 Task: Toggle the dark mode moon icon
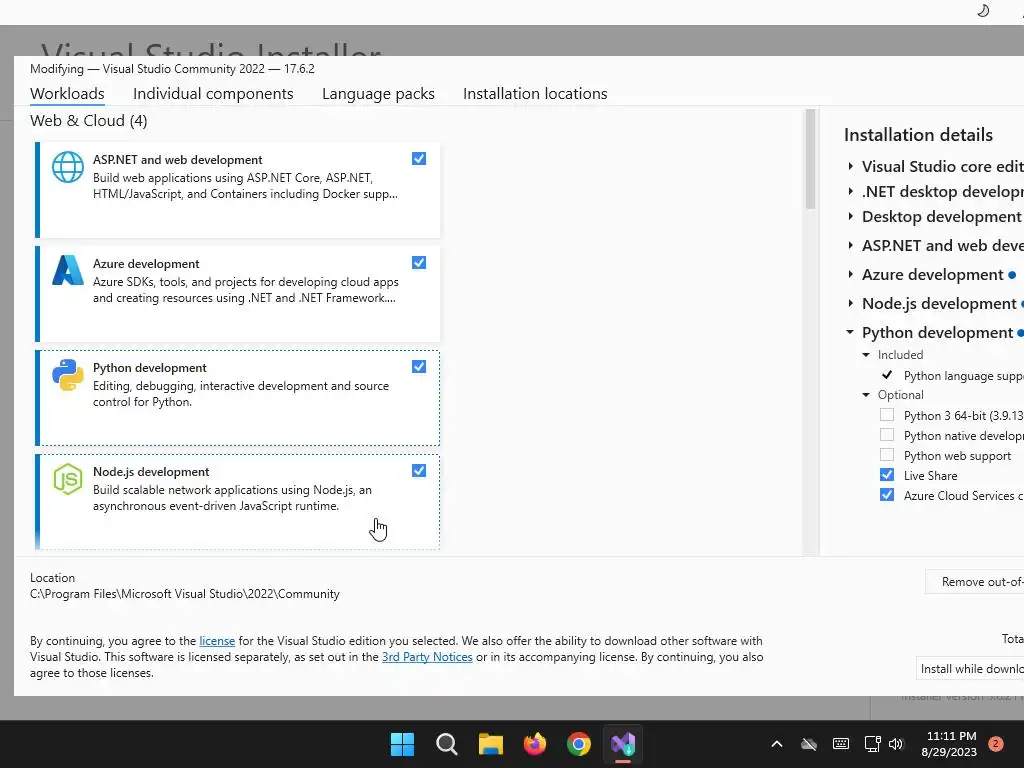(983, 10)
